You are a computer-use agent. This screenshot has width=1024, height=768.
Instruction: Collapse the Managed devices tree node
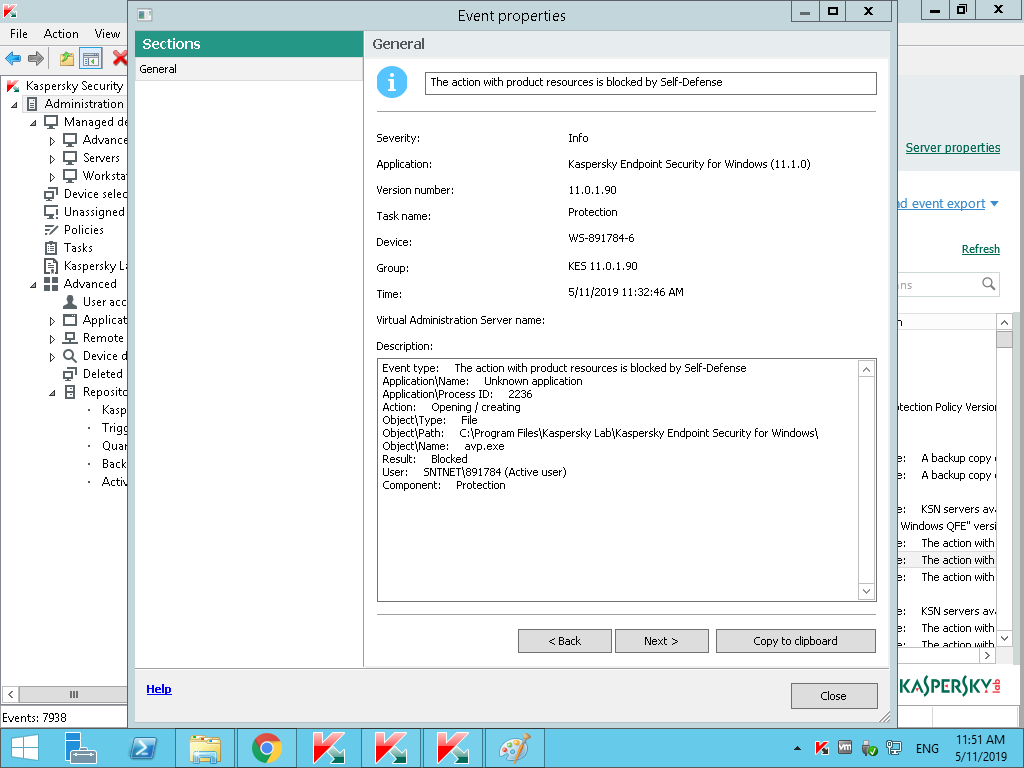34,122
